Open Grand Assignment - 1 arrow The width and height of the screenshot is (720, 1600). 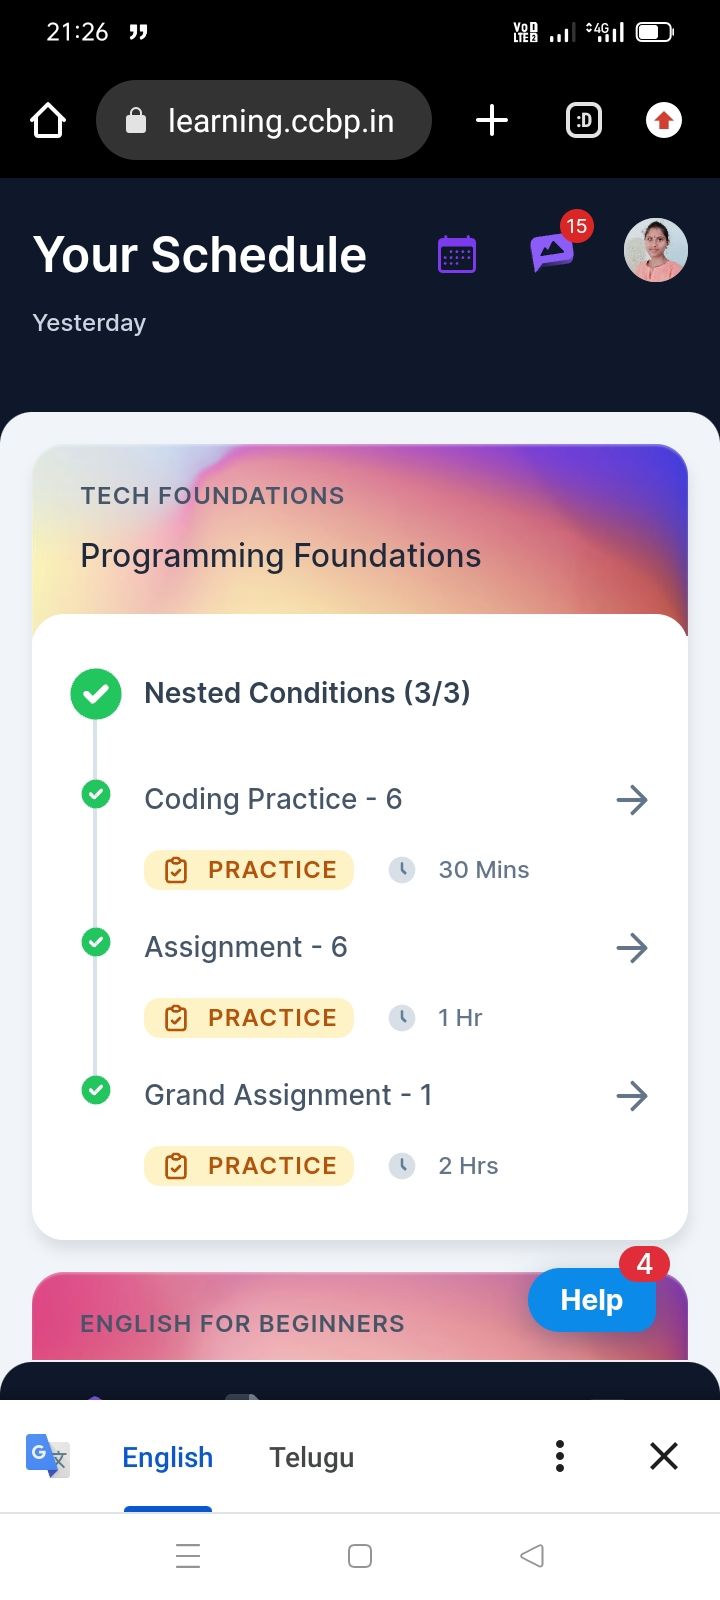[632, 1096]
